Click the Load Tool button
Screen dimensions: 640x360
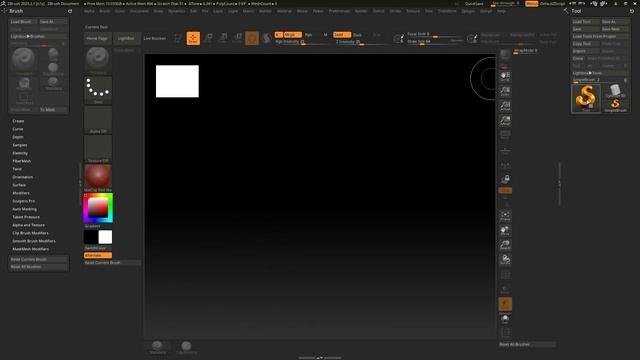click(585, 22)
